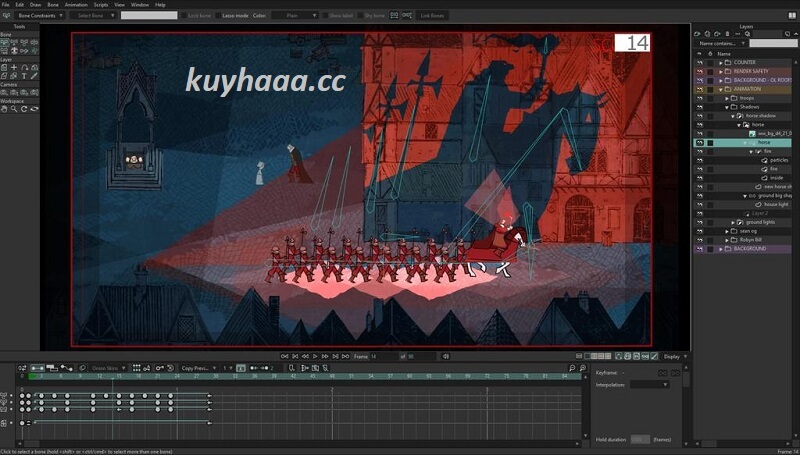This screenshot has width=800, height=455.
Task: Click the Rewind to start button
Action: point(285,357)
